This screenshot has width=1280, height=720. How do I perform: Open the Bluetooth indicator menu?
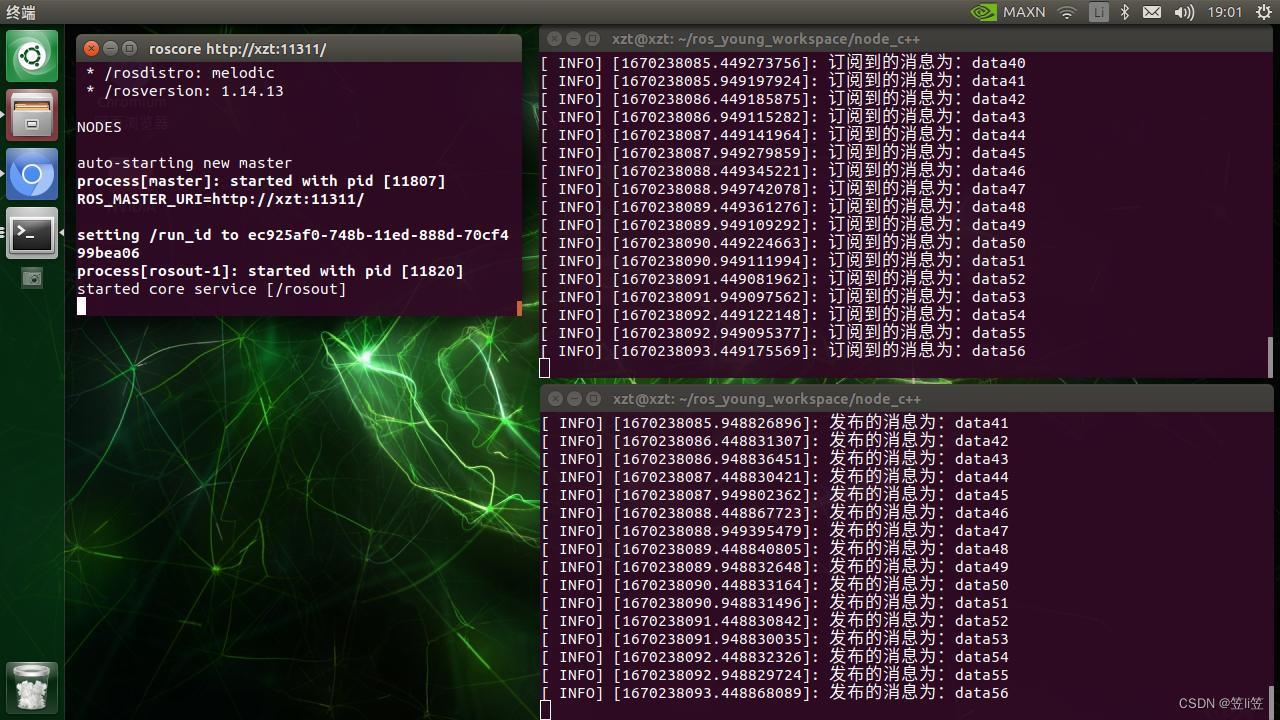point(1124,12)
